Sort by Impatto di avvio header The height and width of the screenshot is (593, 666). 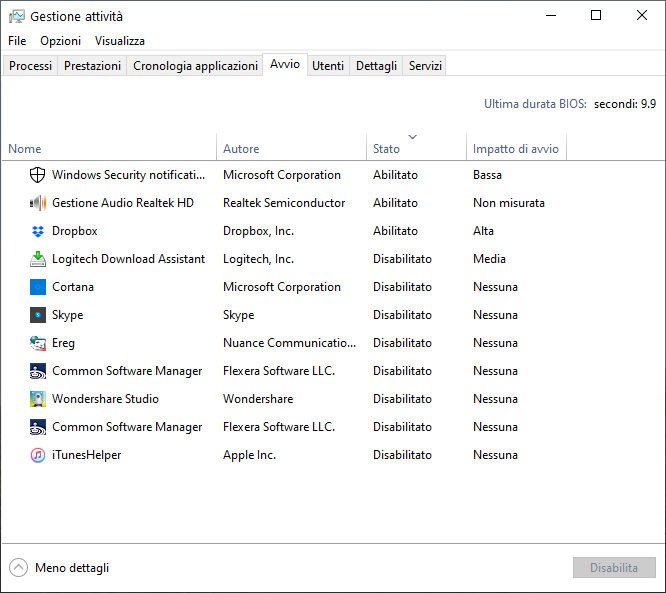point(516,149)
